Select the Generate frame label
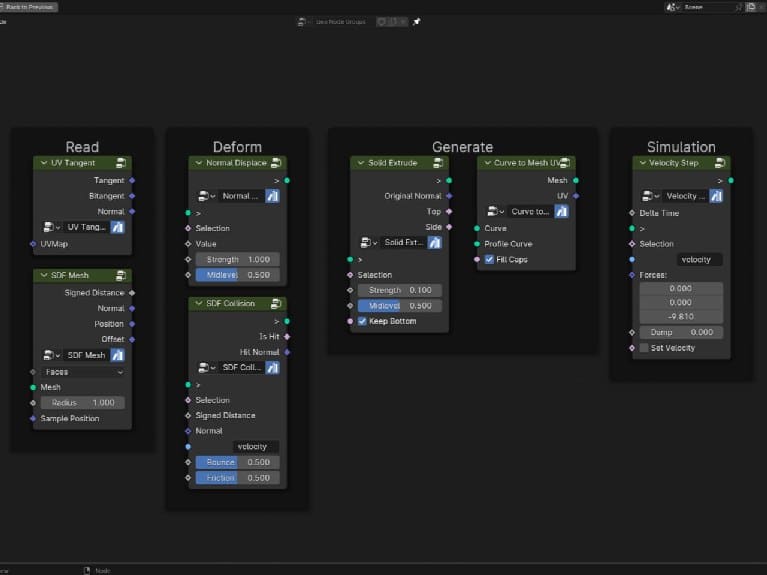This screenshot has height=575, width=767. tap(462, 147)
